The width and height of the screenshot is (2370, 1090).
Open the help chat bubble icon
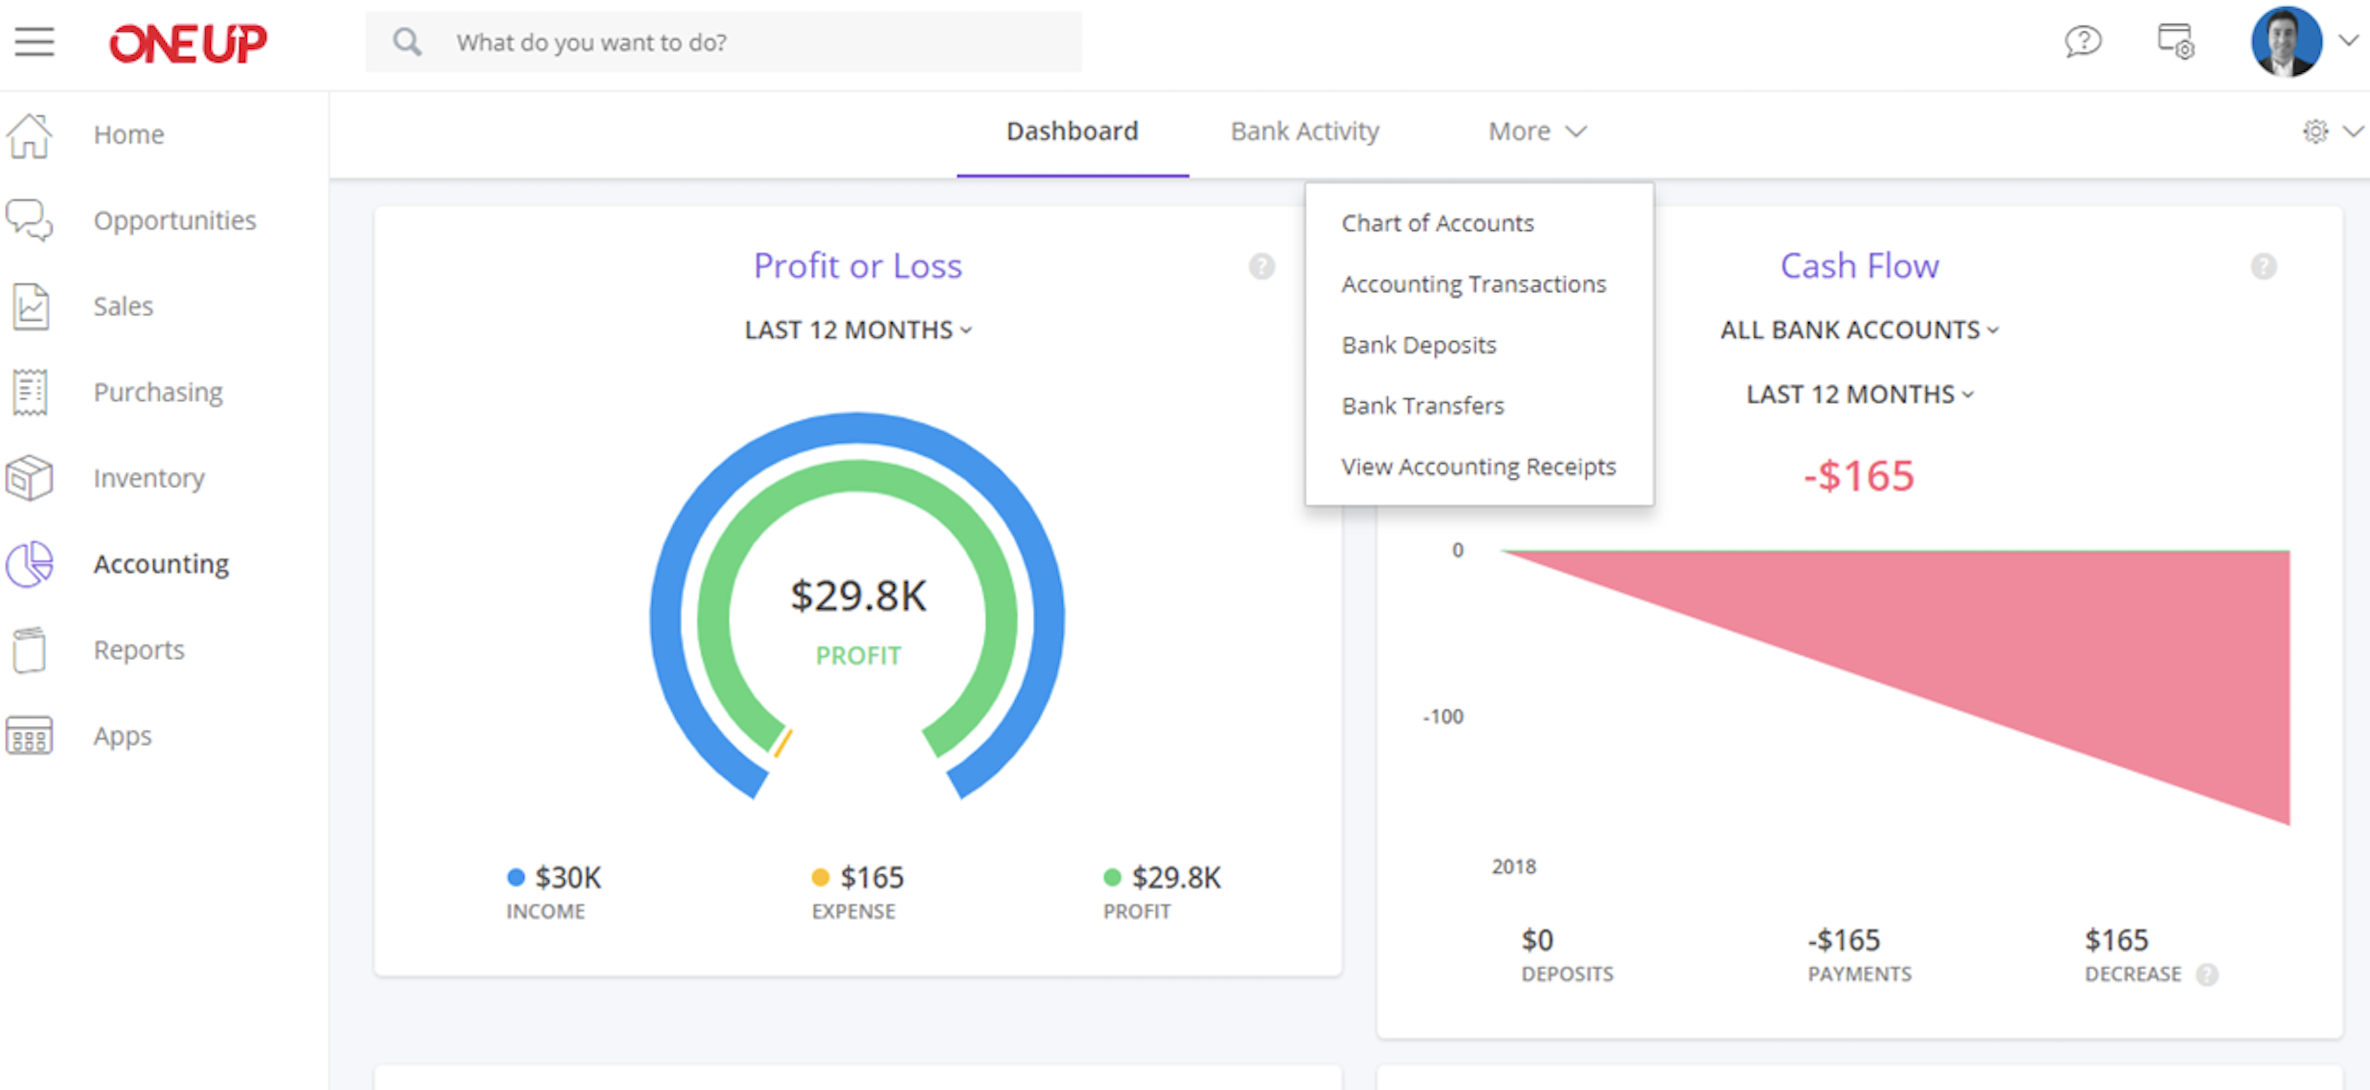point(2083,42)
